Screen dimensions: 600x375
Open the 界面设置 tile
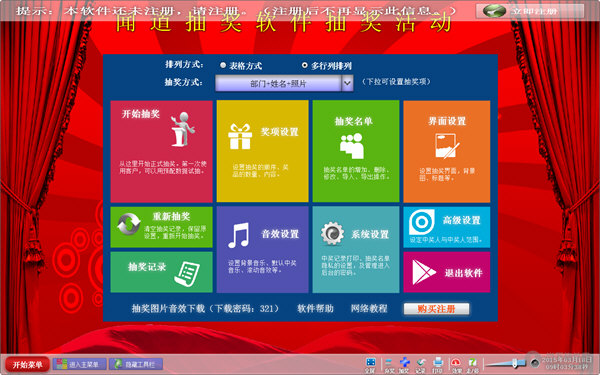coord(447,152)
